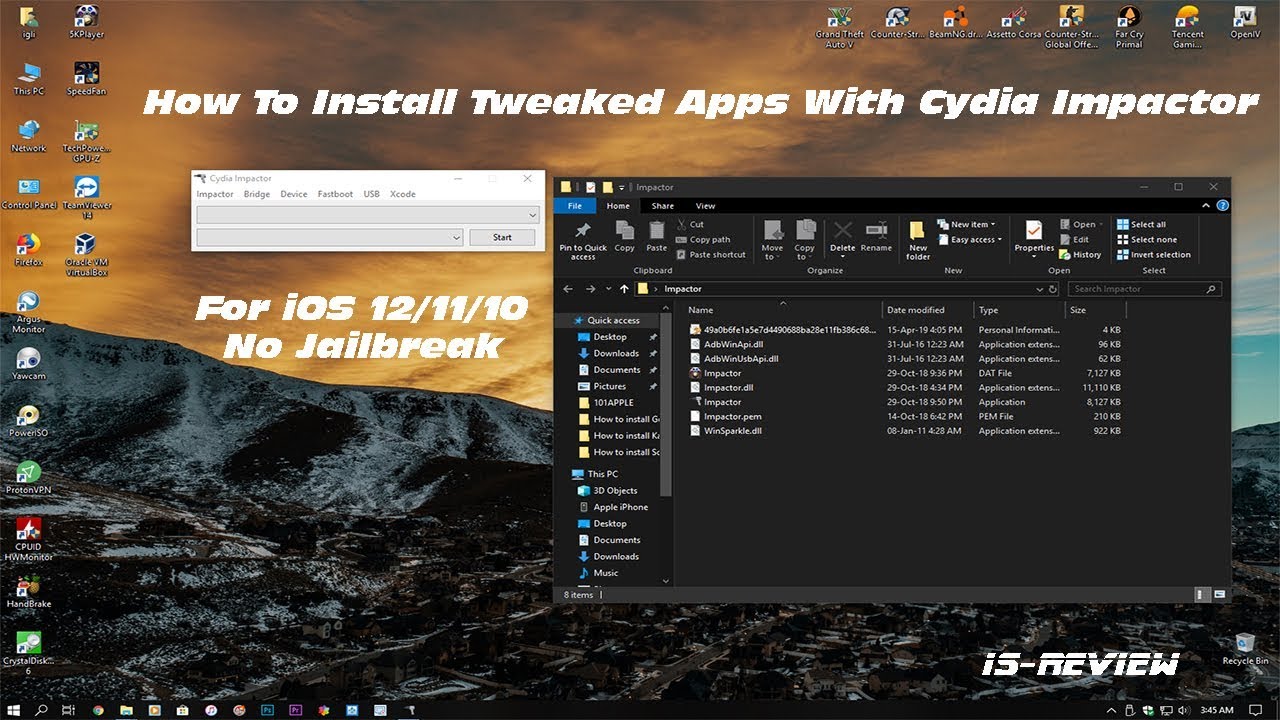Open ProtonVPN desktop shortcut
Image resolution: width=1280 pixels, height=720 pixels.
[x=28, y=477]
